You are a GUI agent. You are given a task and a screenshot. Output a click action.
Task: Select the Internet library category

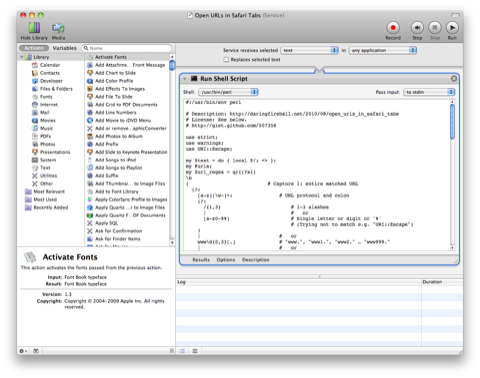point(49,105)
